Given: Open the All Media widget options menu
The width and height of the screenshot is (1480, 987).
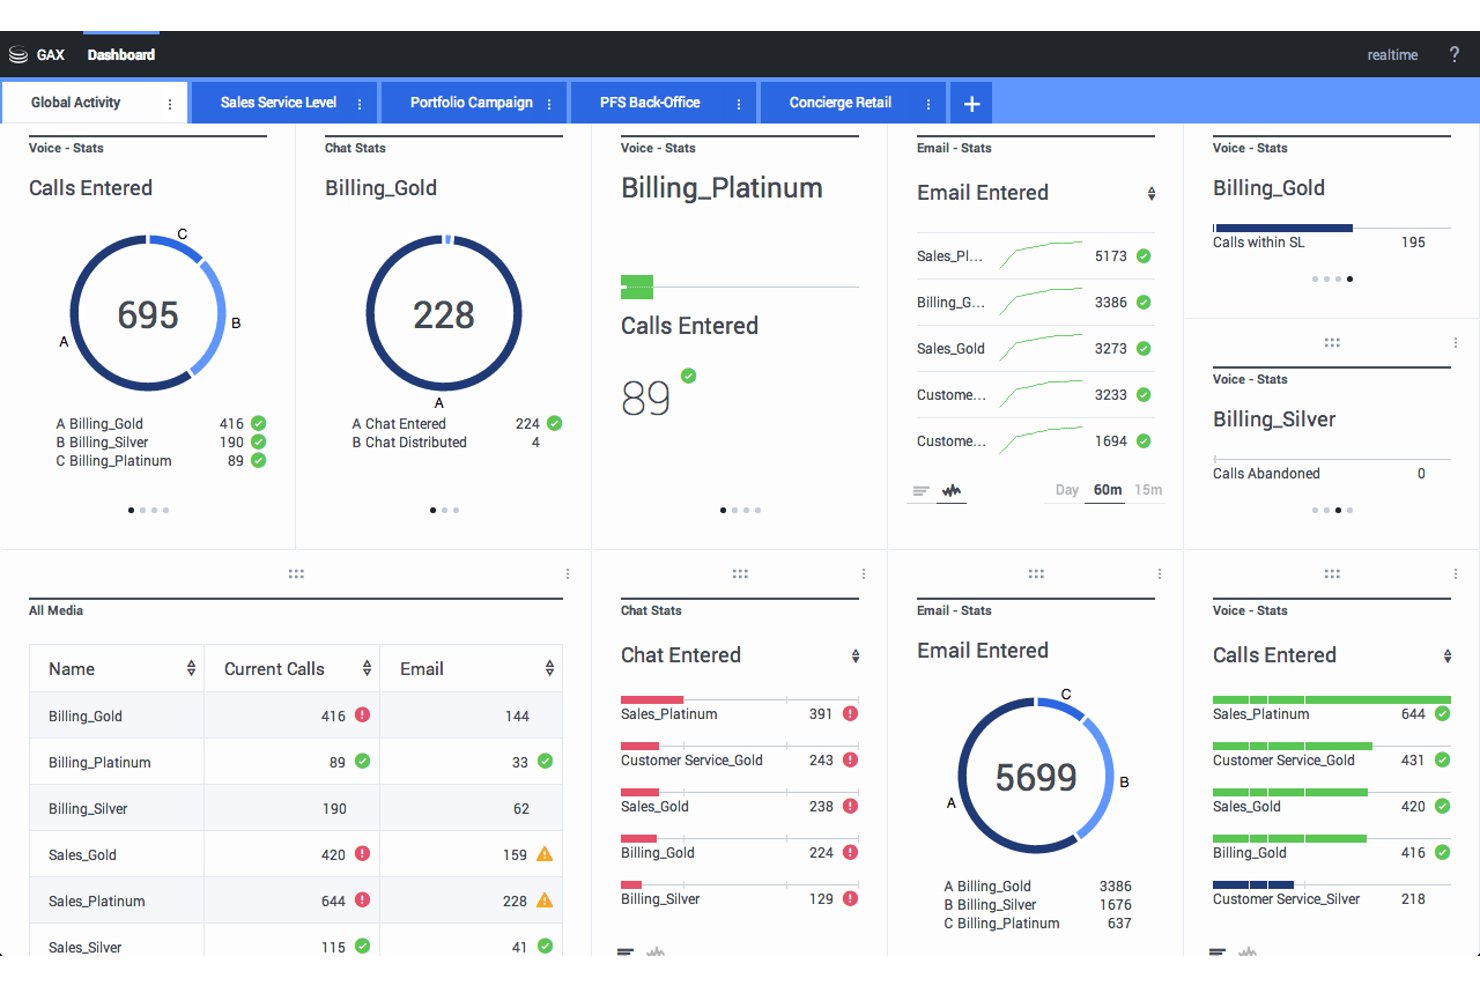Looking at the screenshot, I should 567,574.
